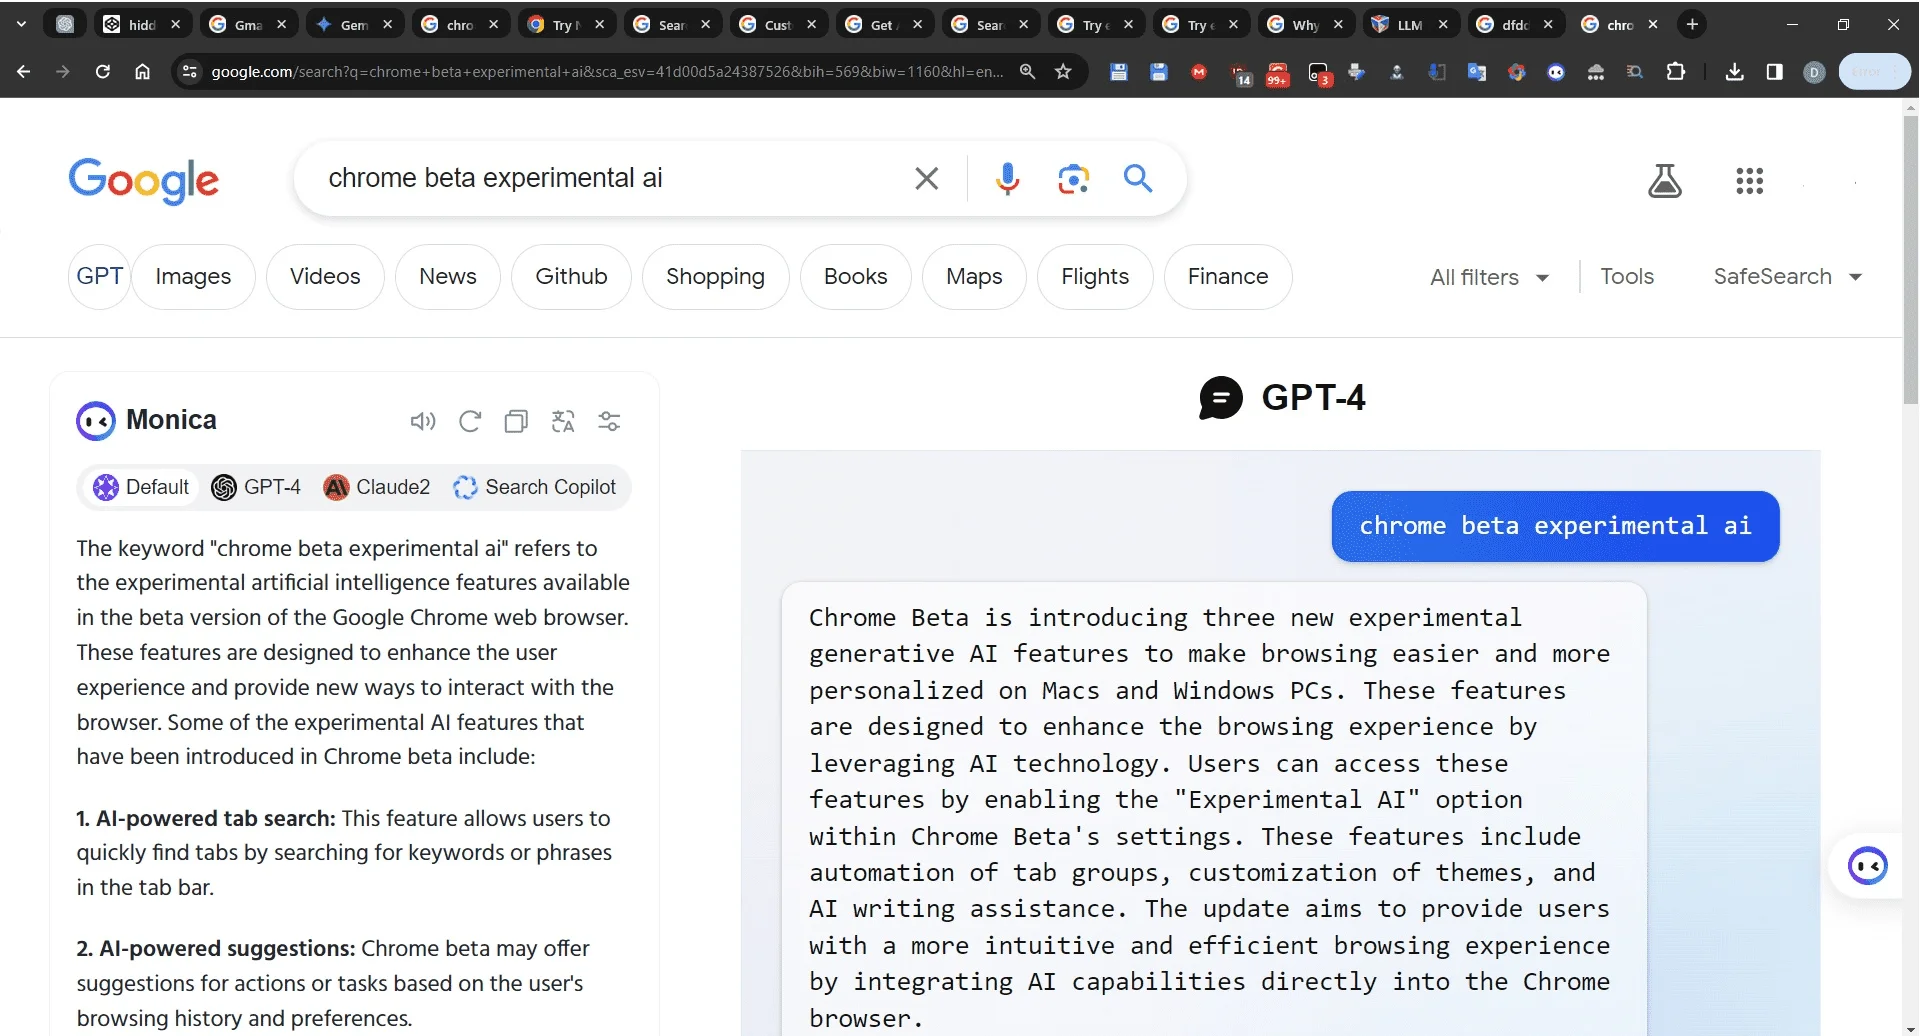Switch Monica to the GPT-4 model

256,487
